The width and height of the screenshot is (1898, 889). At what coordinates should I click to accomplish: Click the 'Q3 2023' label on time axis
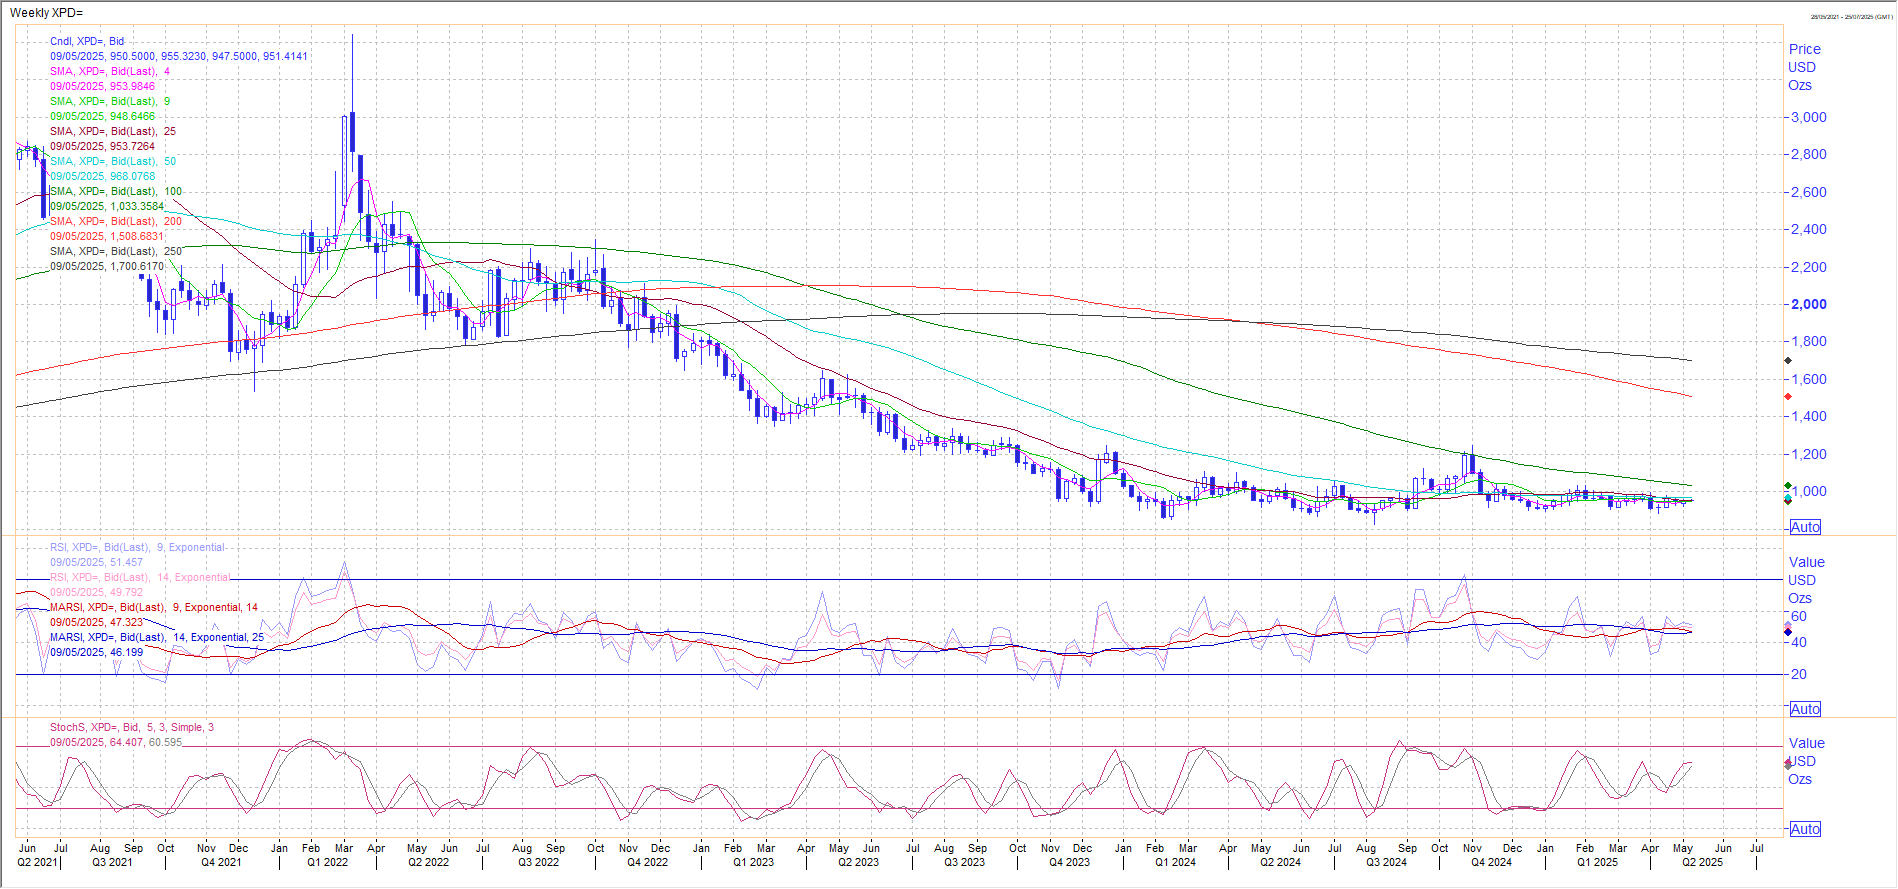[964, 862]
